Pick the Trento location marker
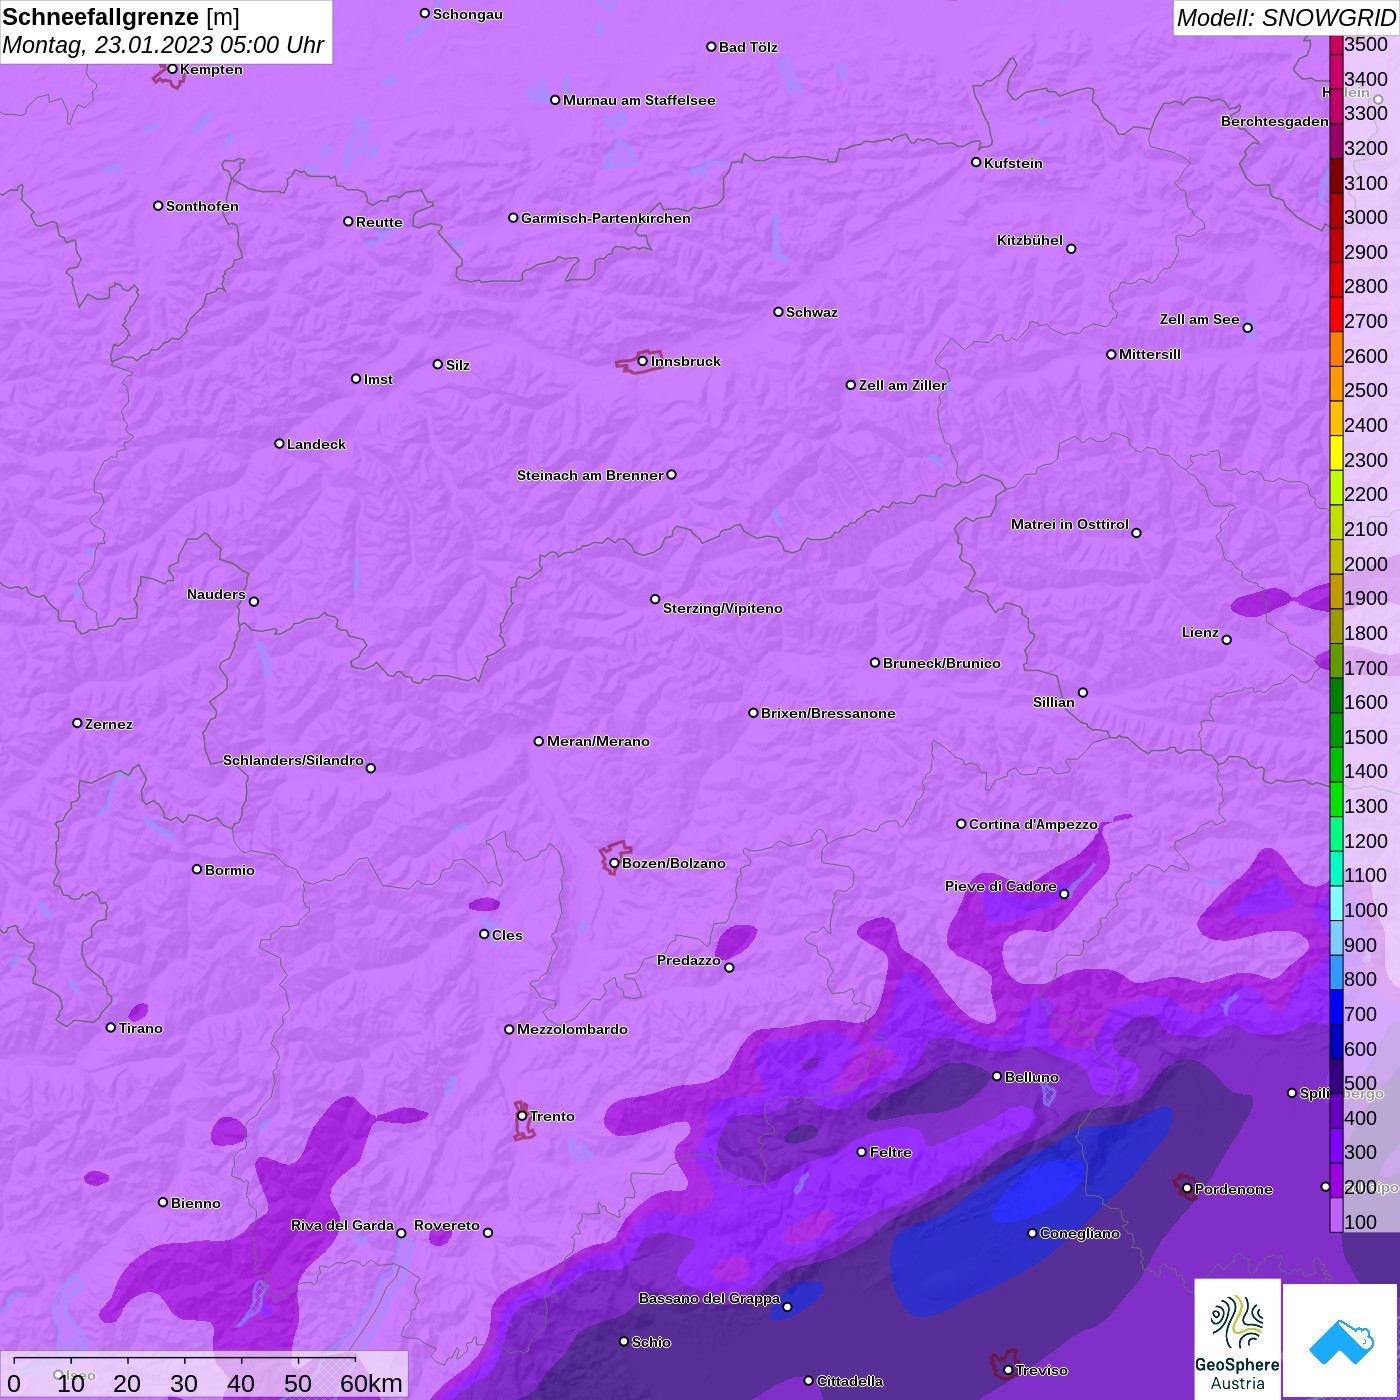 click(x=522, y=1116)
